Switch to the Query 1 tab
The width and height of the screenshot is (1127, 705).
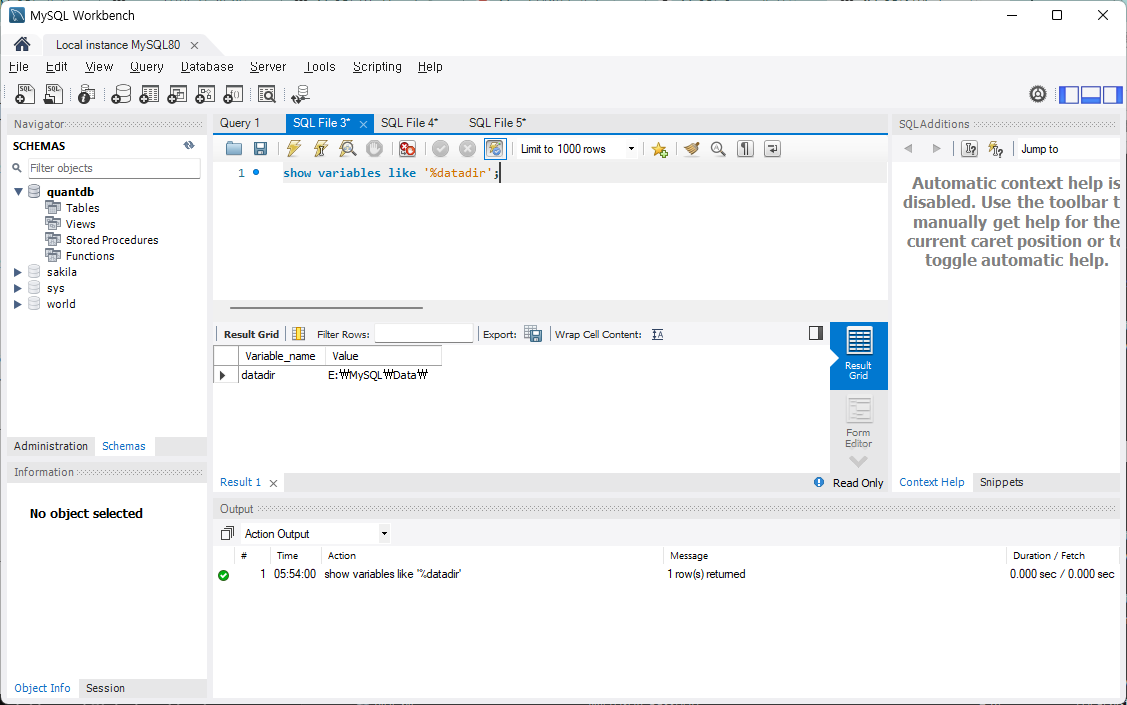(x=239, y=123)
